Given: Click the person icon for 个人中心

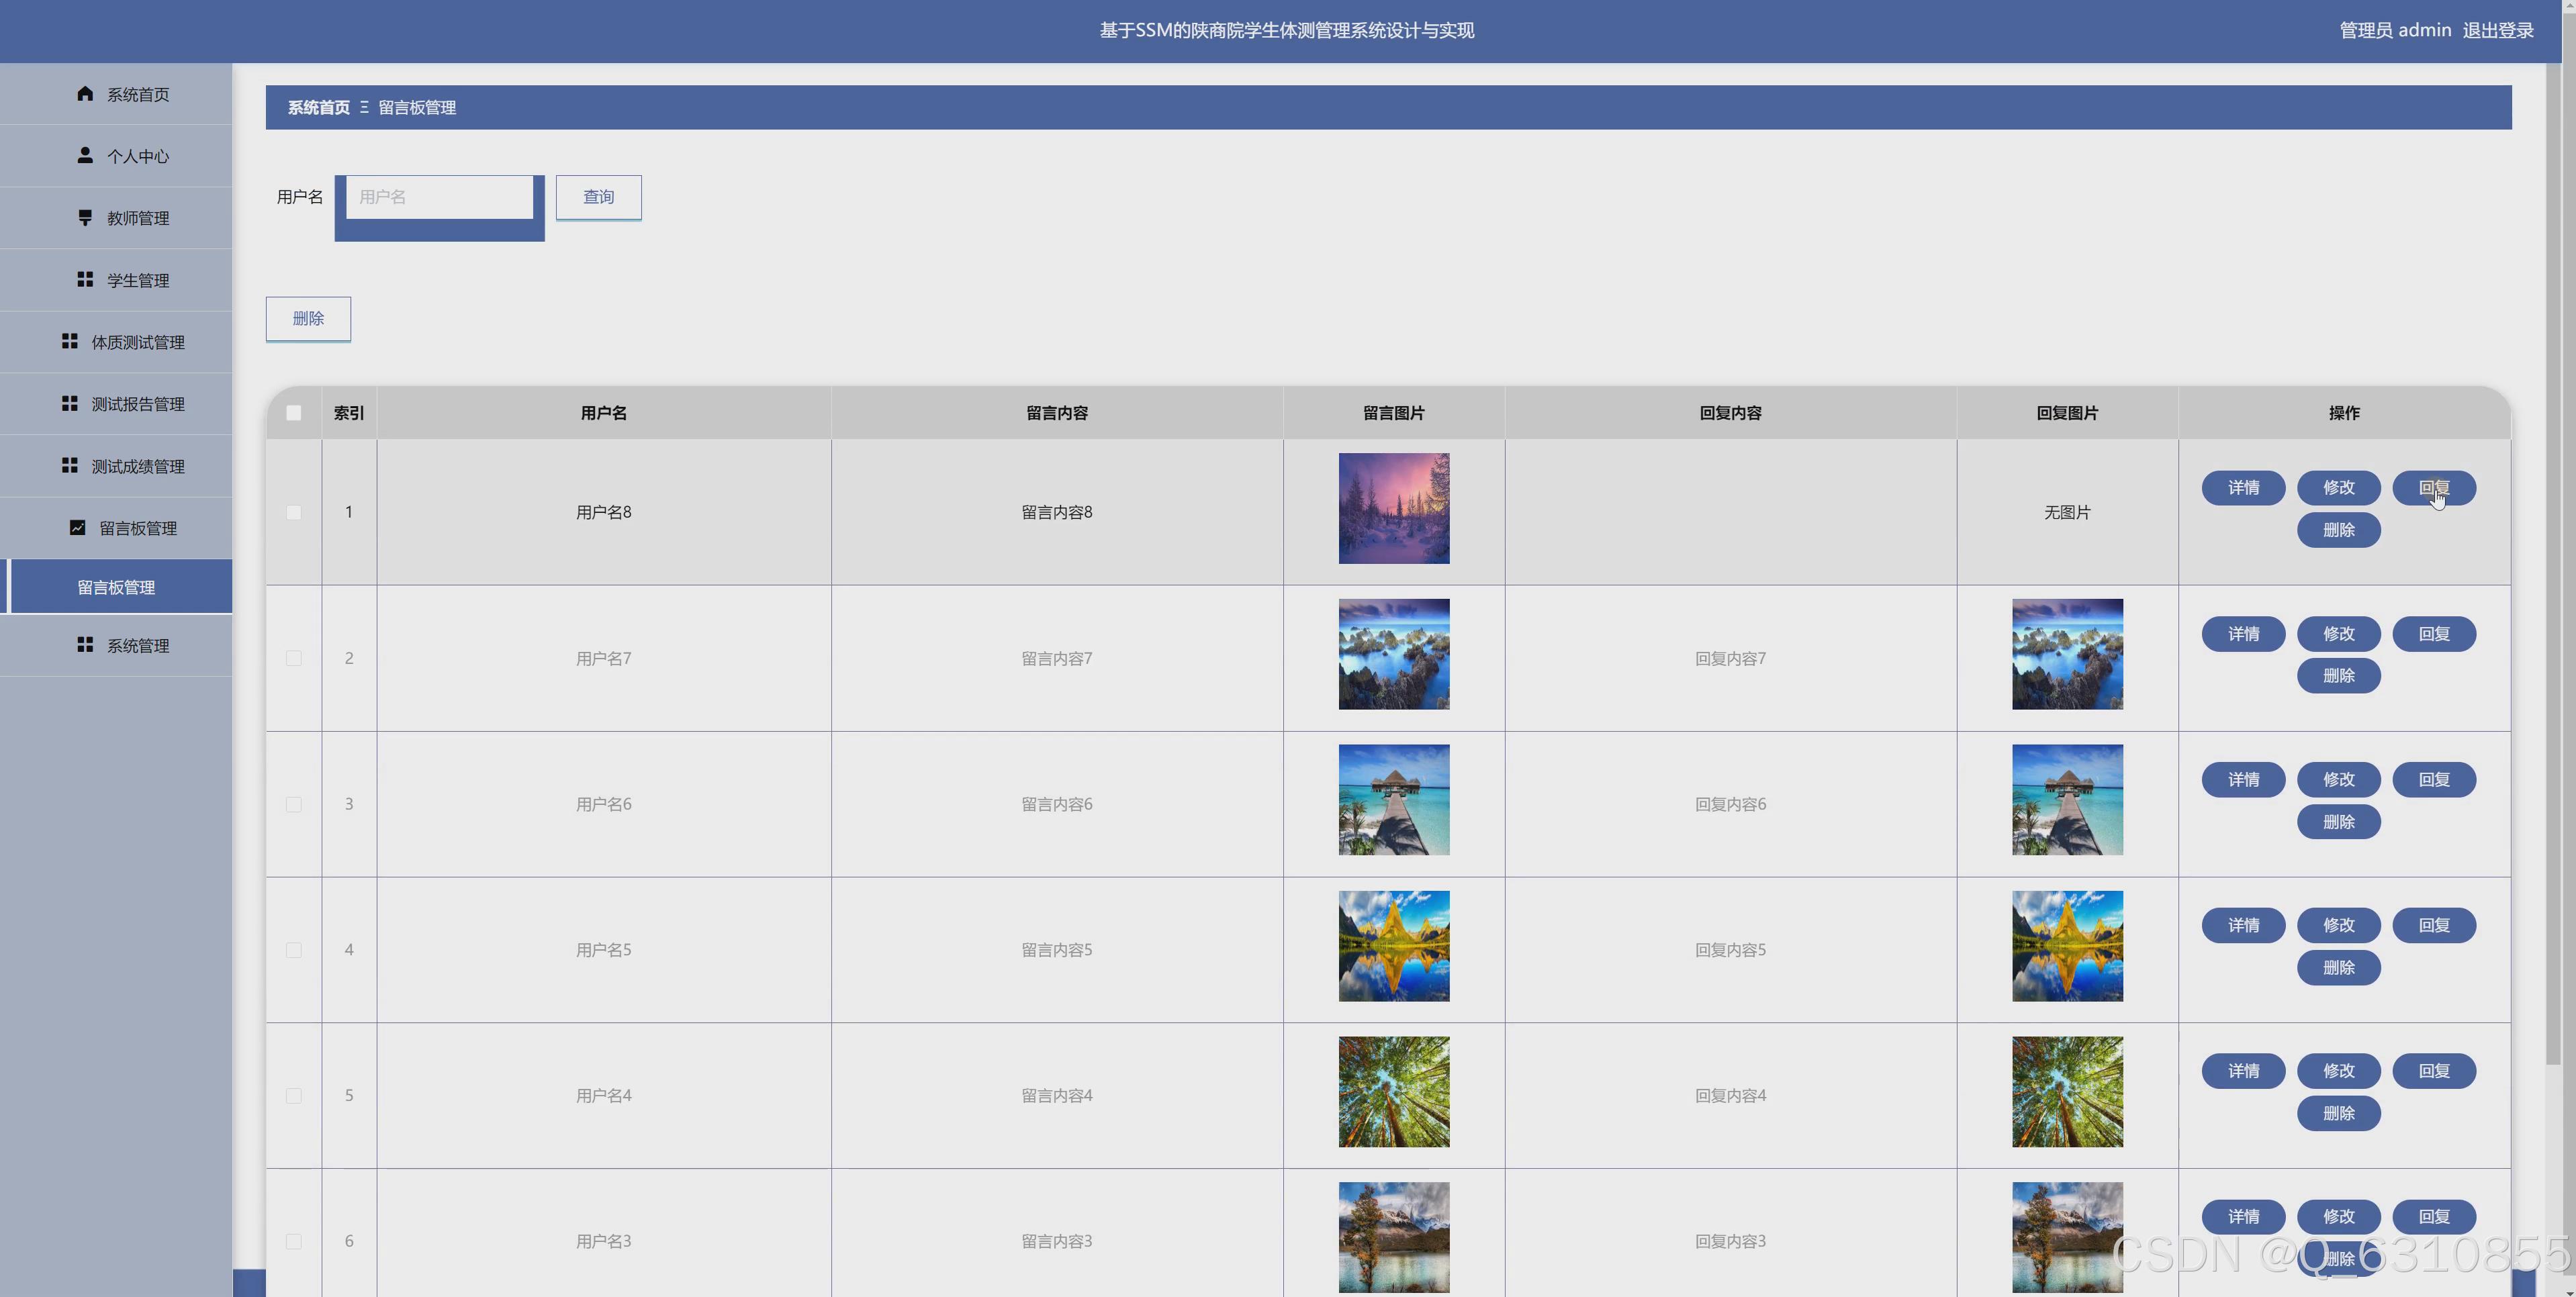Looking at the screenshot, I should coord(85,155).
